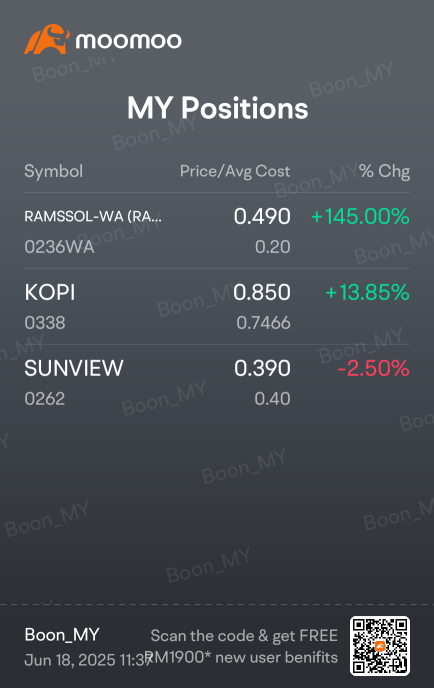The width and height of the screenshot is (434, 688).
Task: Click the Boon_MY username in the footer
Action: click(62, 635)
